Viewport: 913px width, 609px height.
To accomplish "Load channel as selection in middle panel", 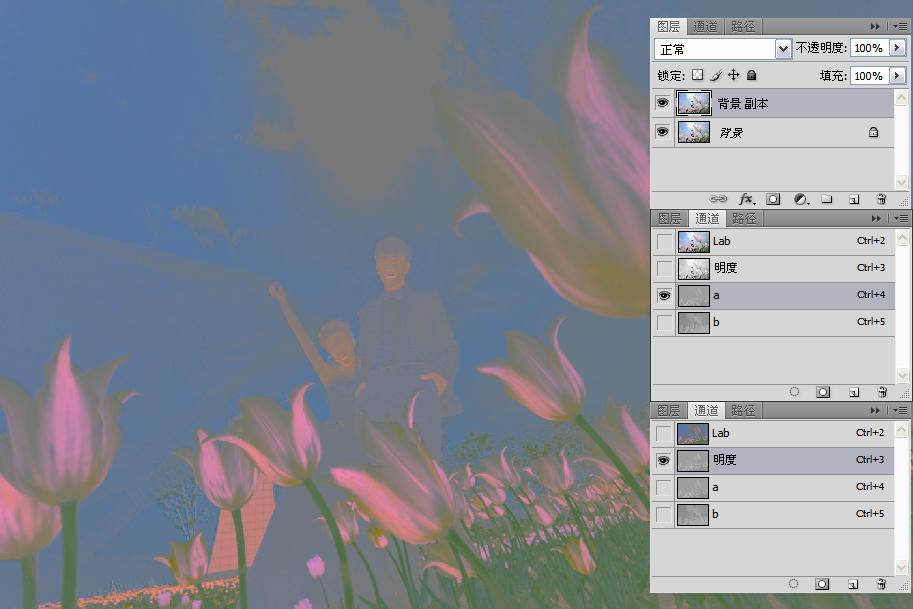I will [794, 392].
